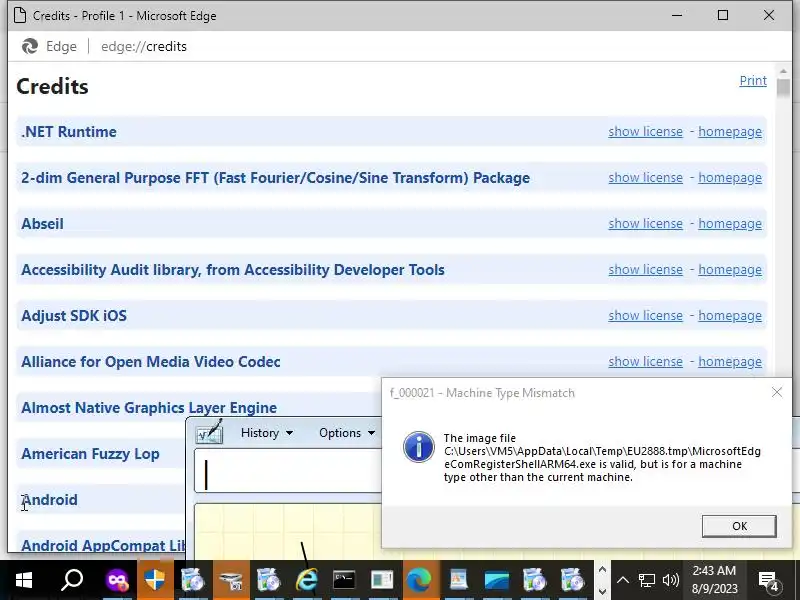Click "Alliance for Open Media Video Codec" title
The height and width of the screenshot is (600, 800).
pos(151,361)
